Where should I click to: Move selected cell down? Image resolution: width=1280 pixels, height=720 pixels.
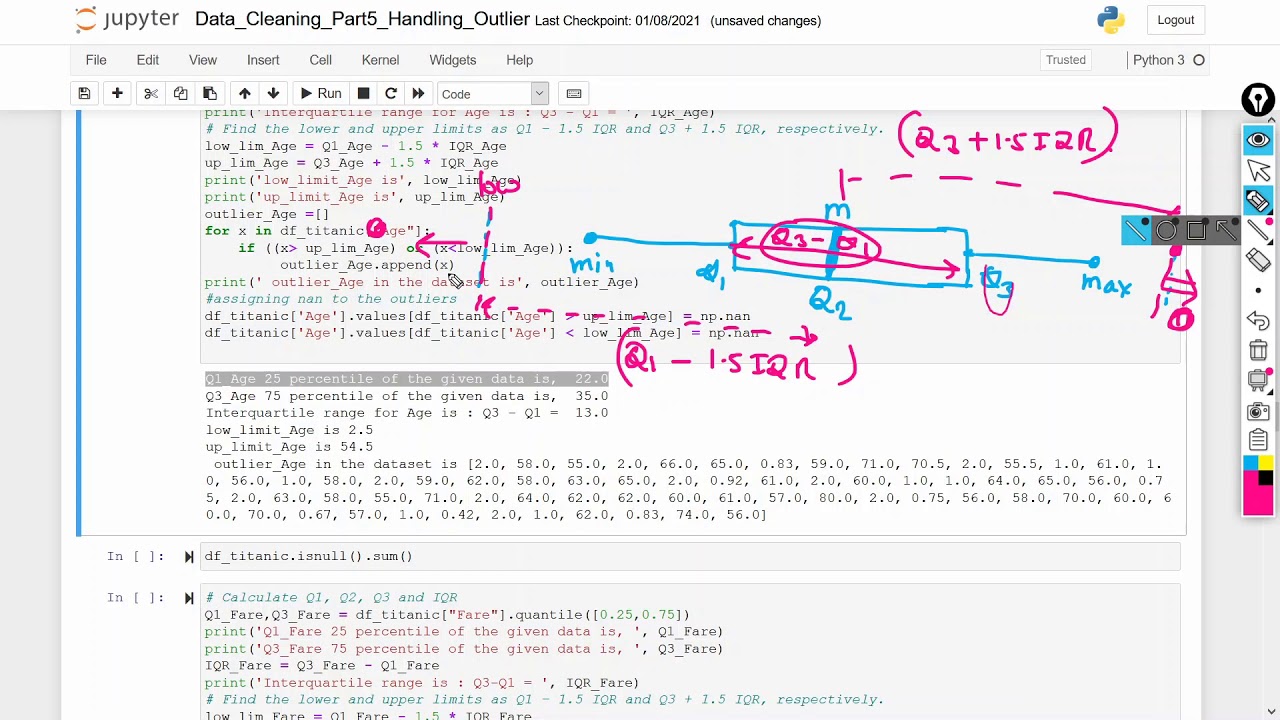pos(273,94)
